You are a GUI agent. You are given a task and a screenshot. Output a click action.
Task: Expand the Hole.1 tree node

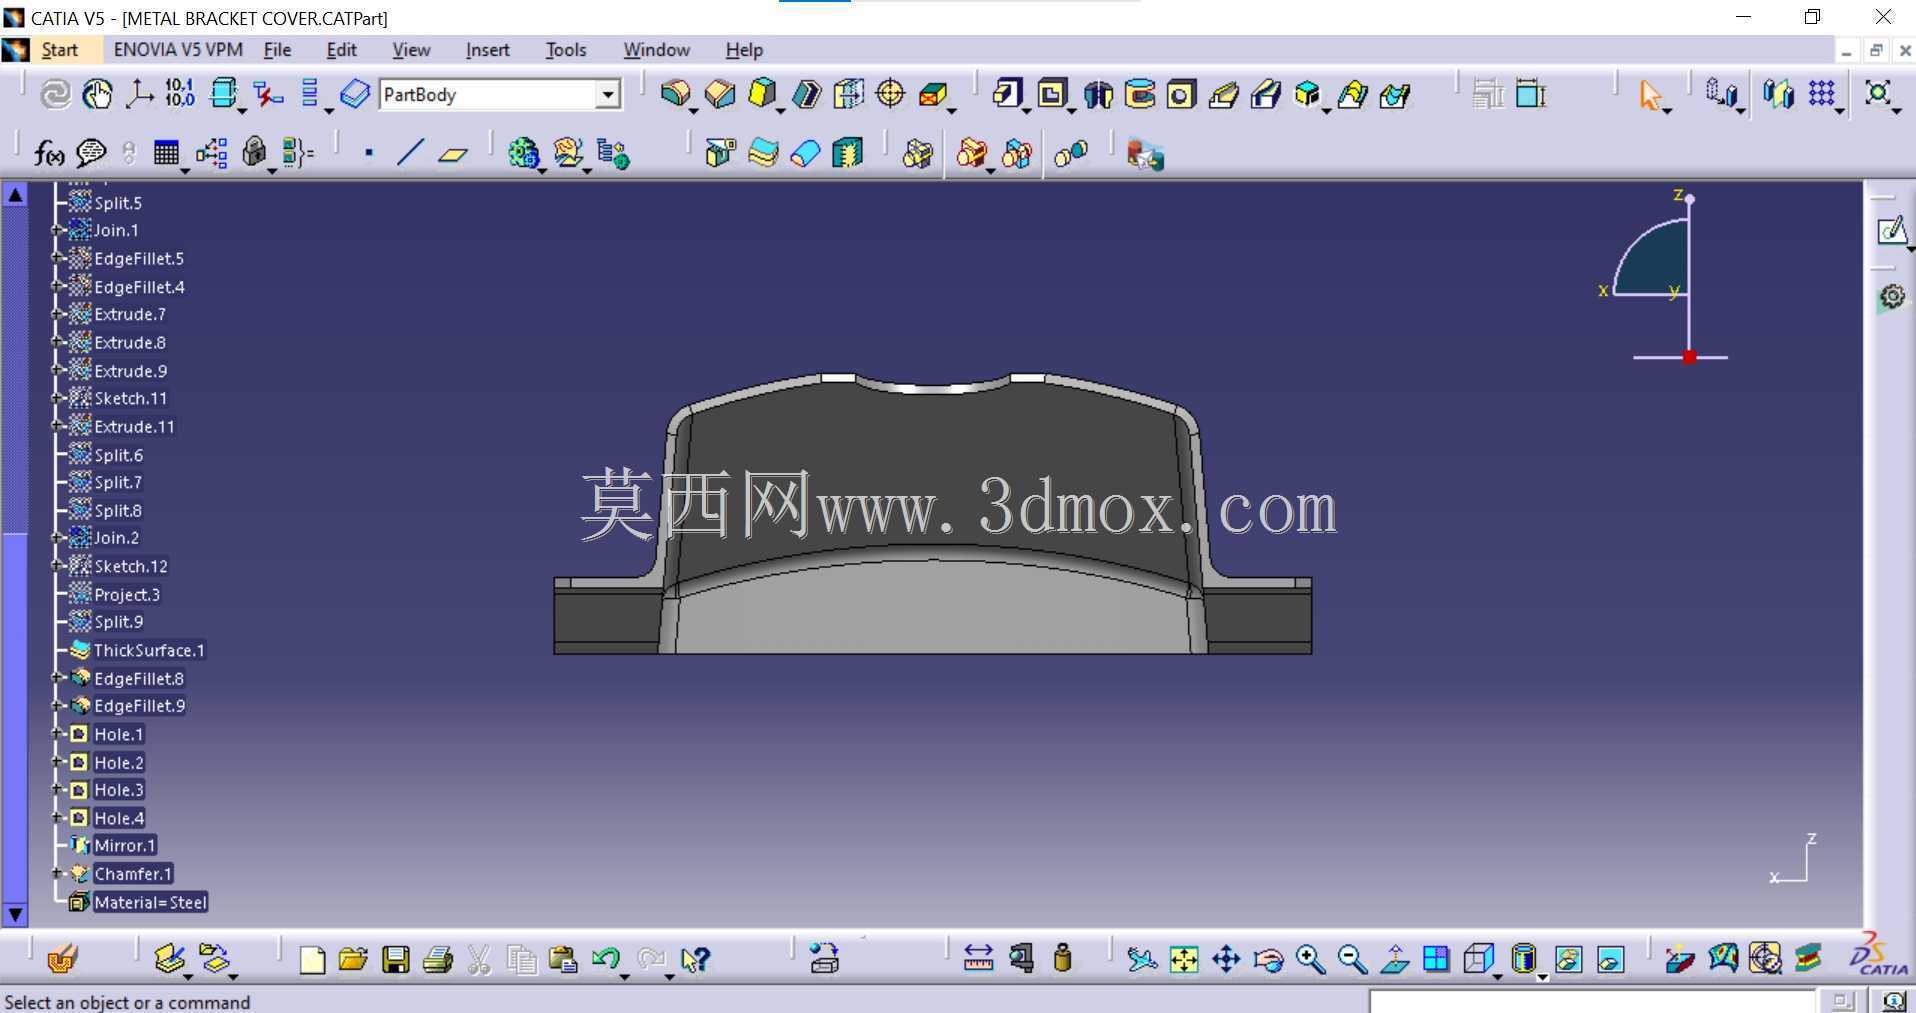(x=58, y=734)
